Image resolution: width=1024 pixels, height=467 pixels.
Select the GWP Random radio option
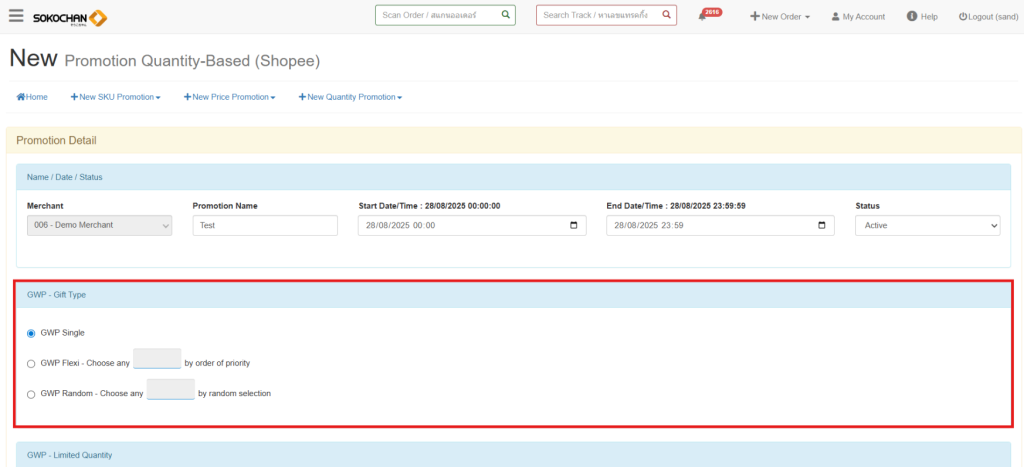[x=31, y=394]
